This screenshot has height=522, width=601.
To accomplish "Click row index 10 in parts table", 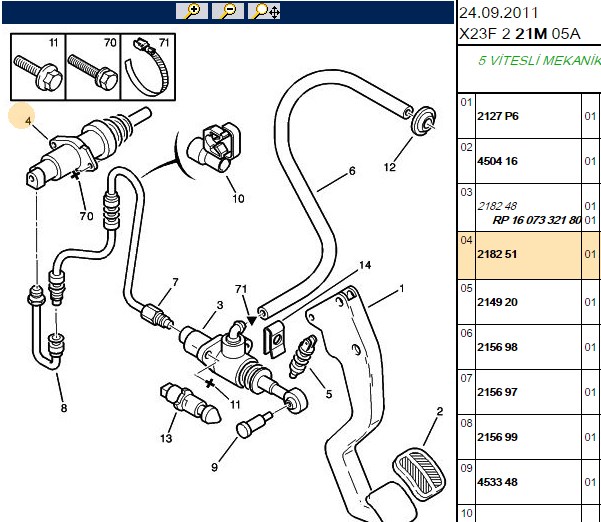I will [466, 513].
